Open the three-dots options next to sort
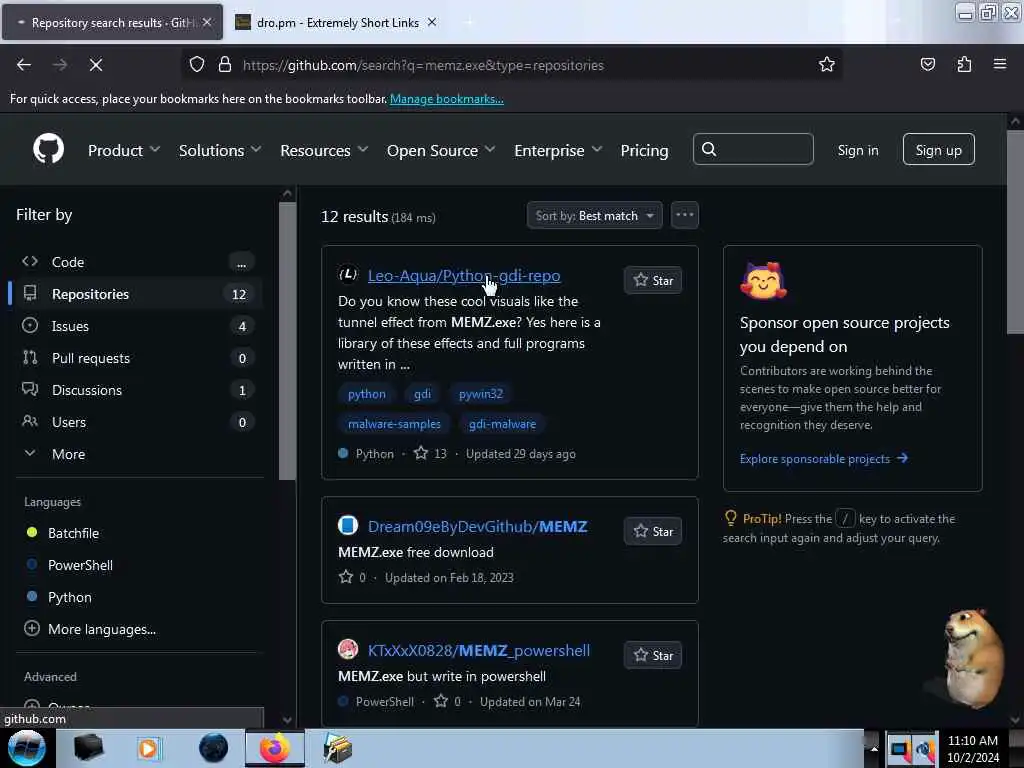This screenshot has width=1024, height=768. (x=684, y=215)
